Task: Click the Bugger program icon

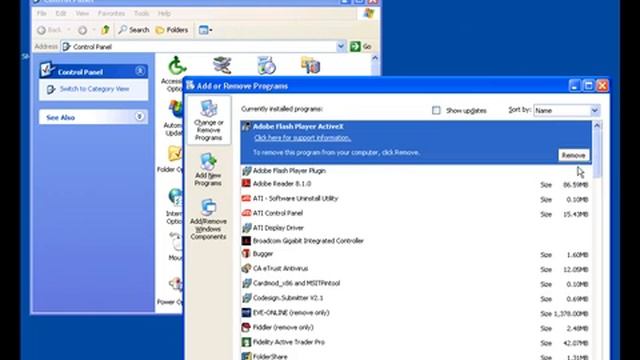Action: pyautogui.click(x=246, y=254)
